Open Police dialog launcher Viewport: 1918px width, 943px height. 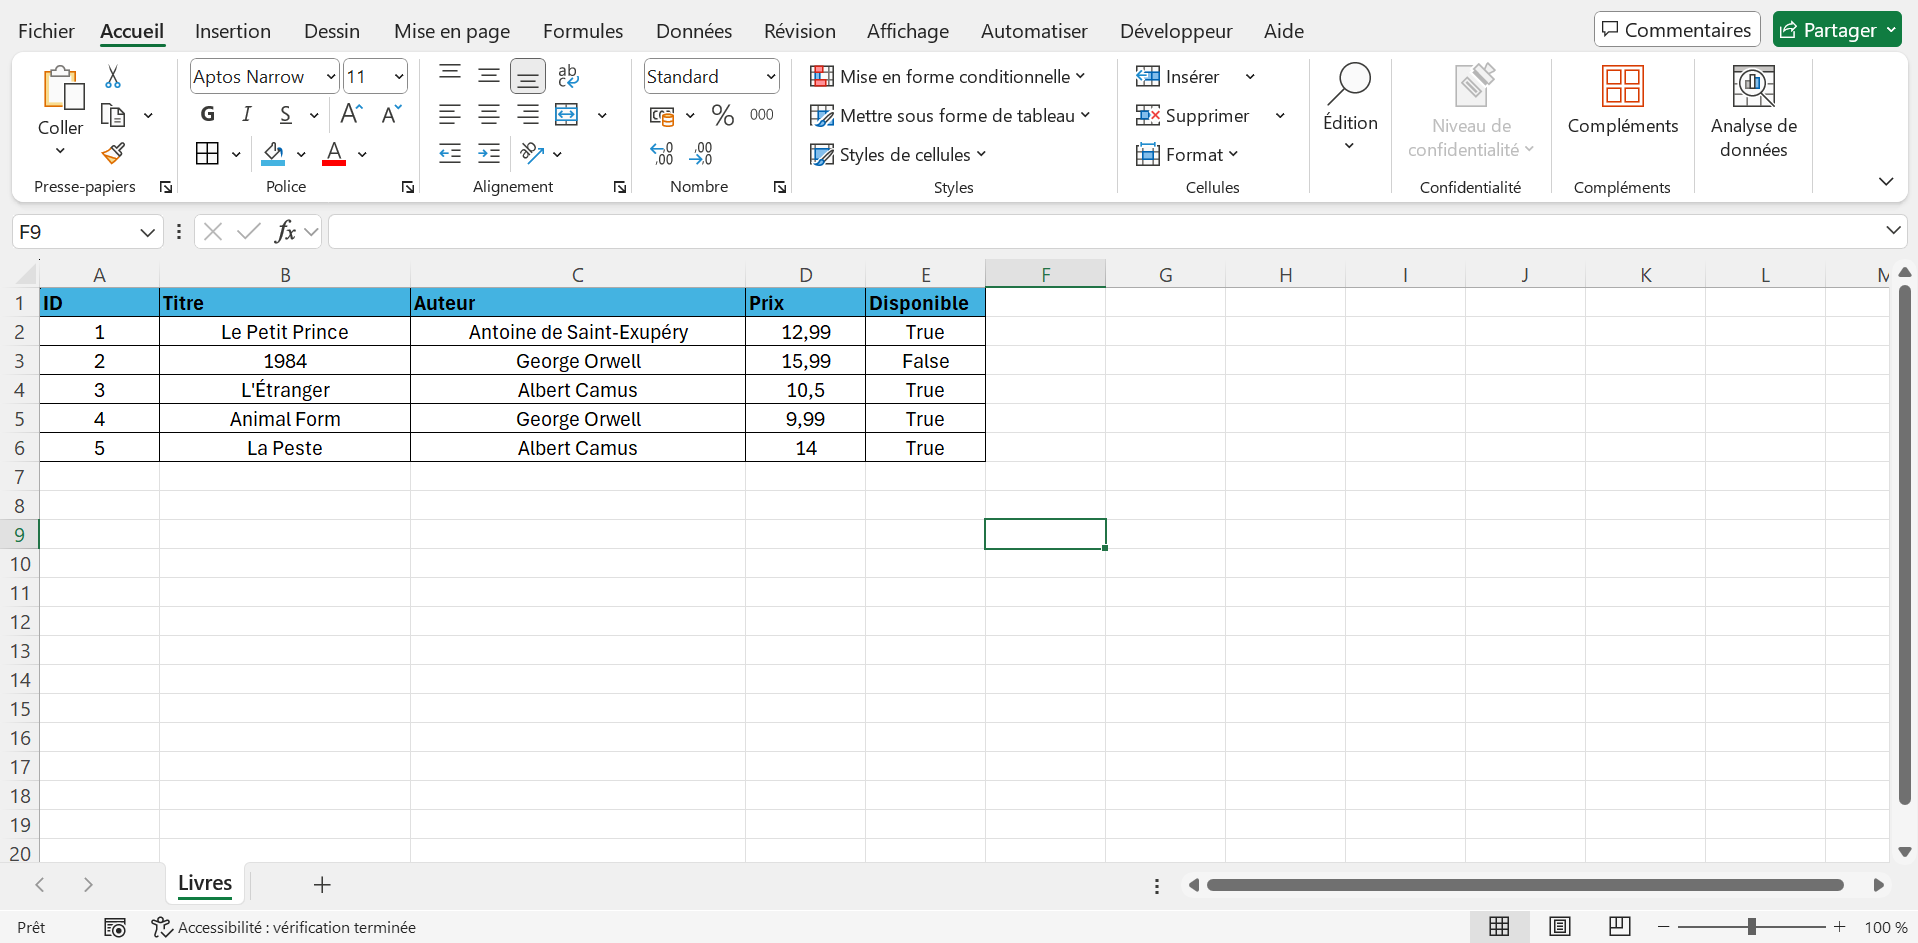click(408, 187)
